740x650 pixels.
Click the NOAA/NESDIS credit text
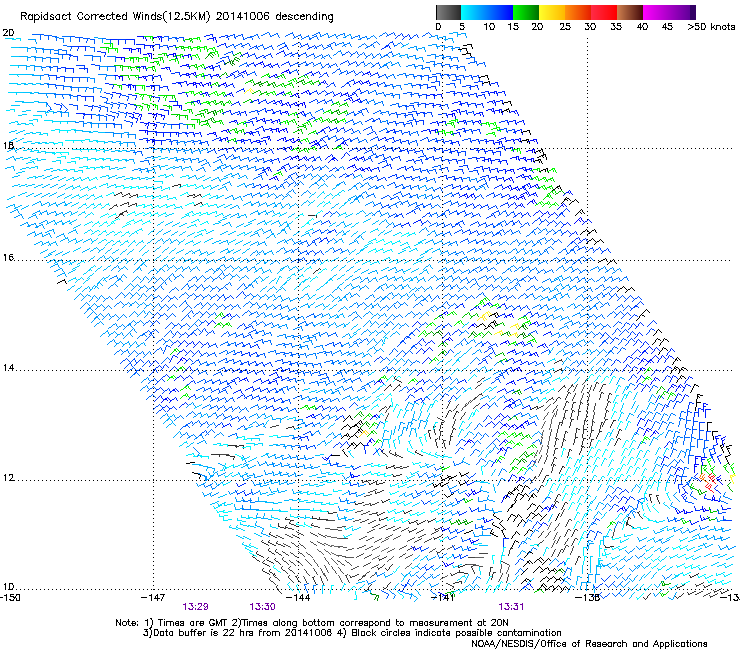(x=589, y=644)
